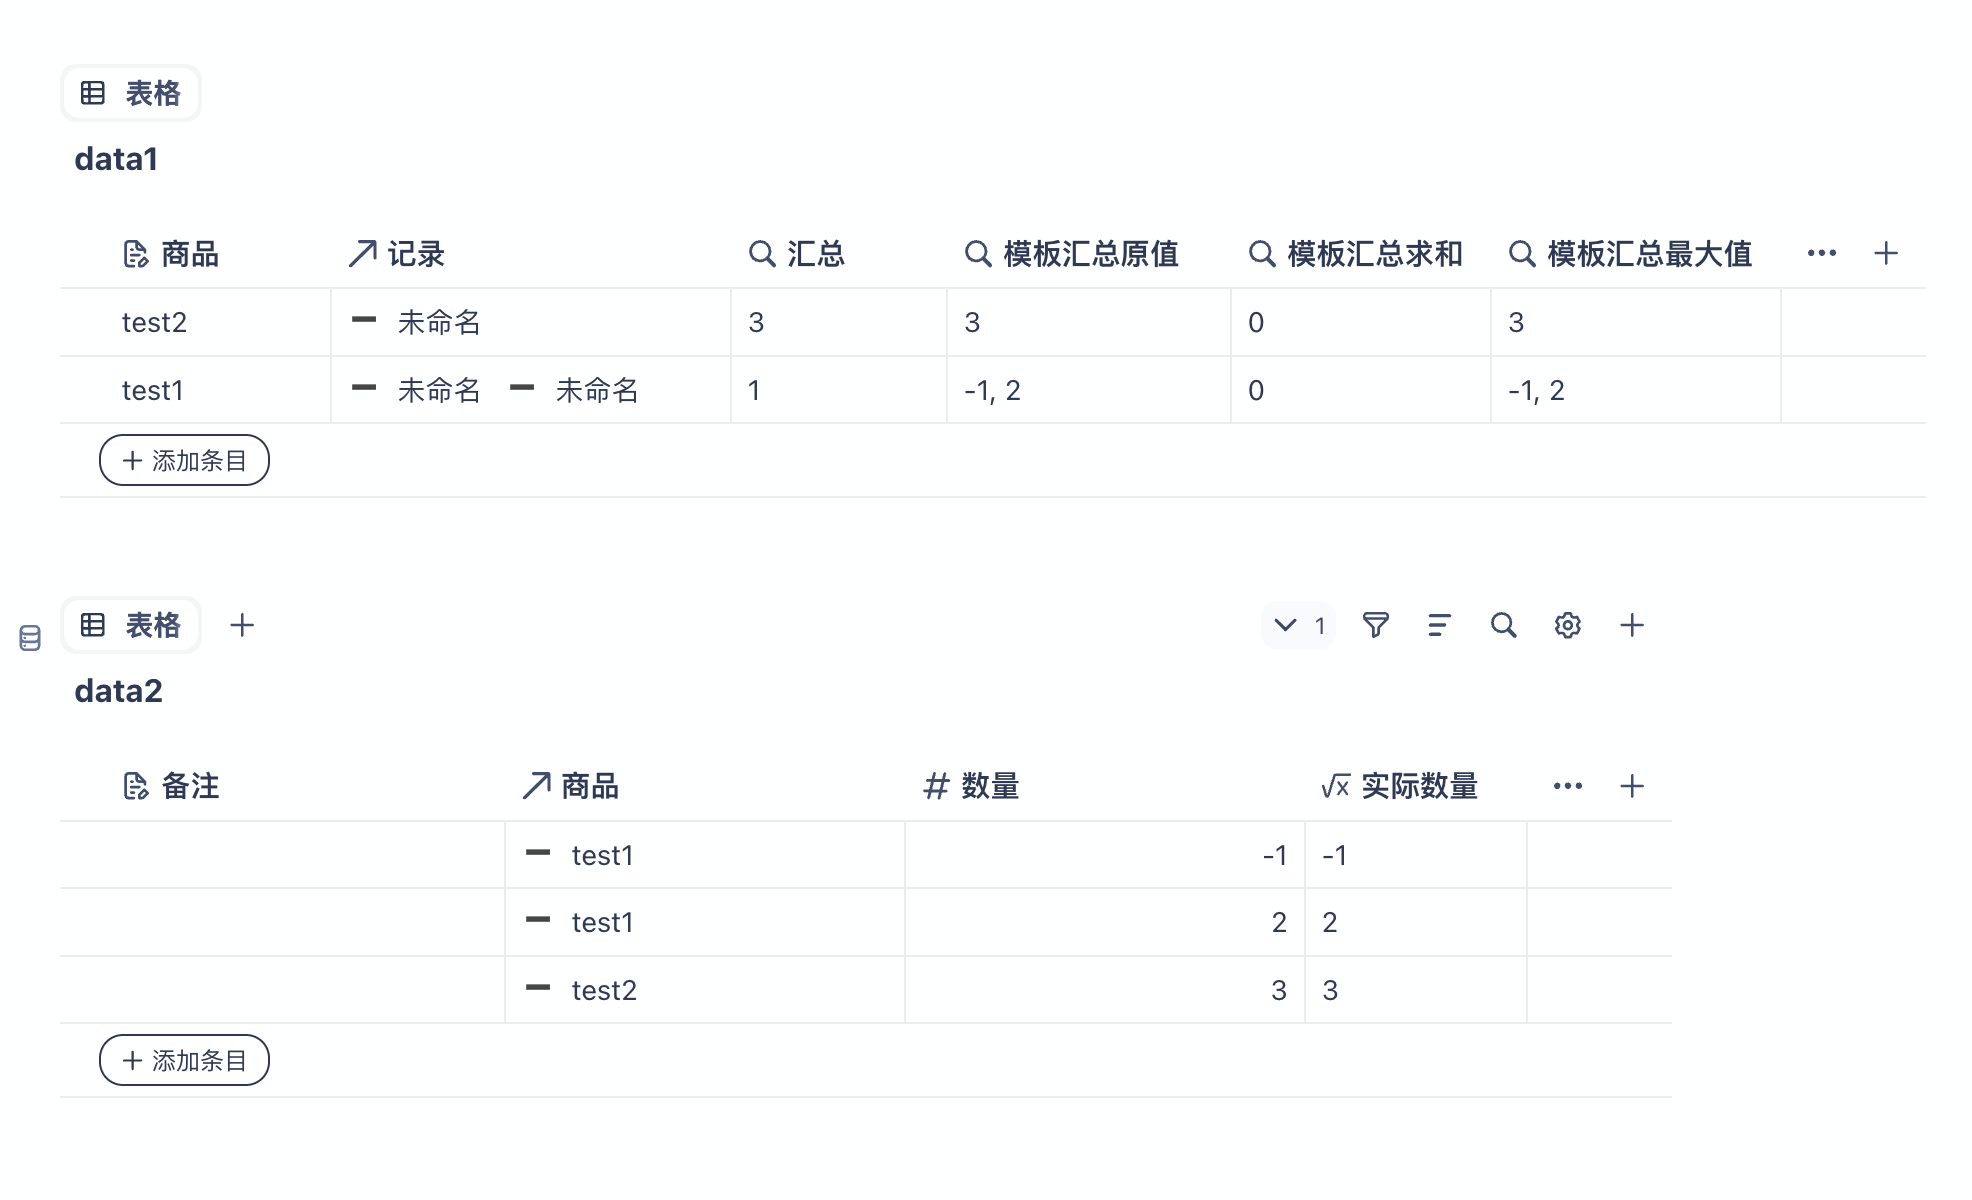1972x1200 pixels.
Task: Open the ... menu in data1 header row
Action: pyautogui.click(x=1821, y=253)
